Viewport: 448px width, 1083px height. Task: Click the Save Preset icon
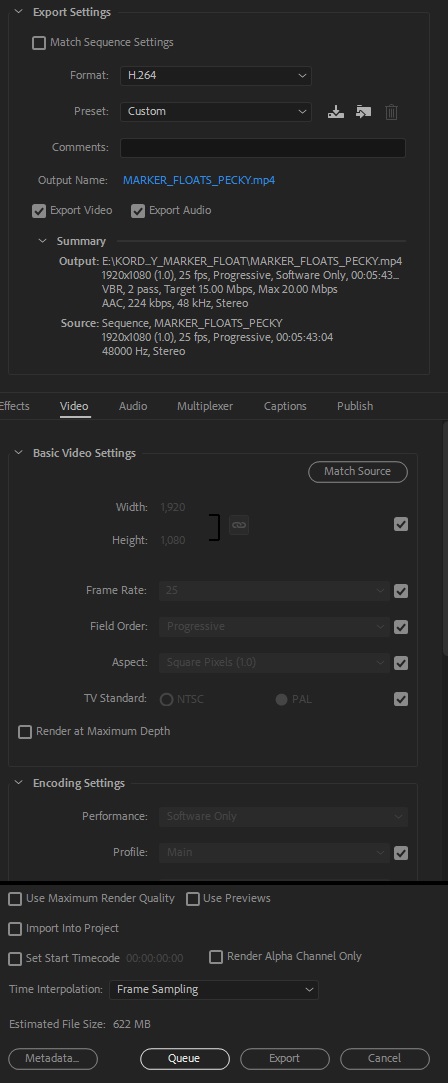coord(335,111)
